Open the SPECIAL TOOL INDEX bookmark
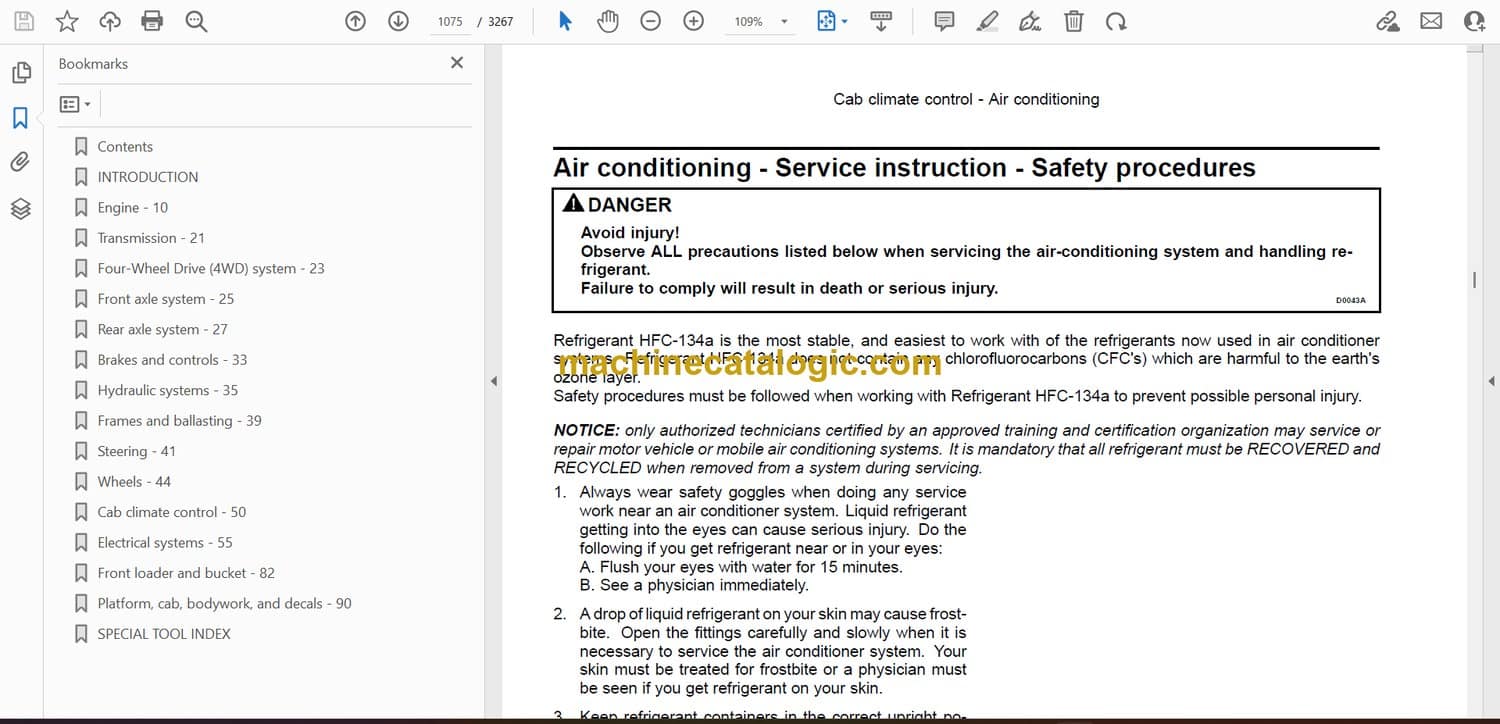The height and width of the screenshot is (724, 1500). (x=164, y=634)
